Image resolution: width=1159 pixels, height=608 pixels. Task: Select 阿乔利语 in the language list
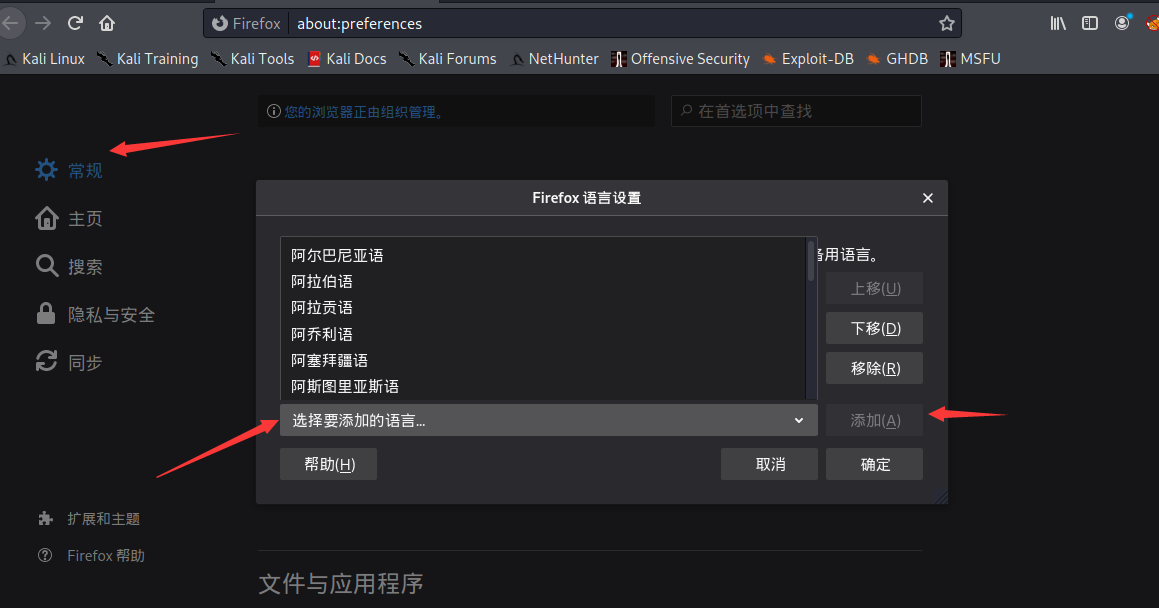tap(543, 334)
